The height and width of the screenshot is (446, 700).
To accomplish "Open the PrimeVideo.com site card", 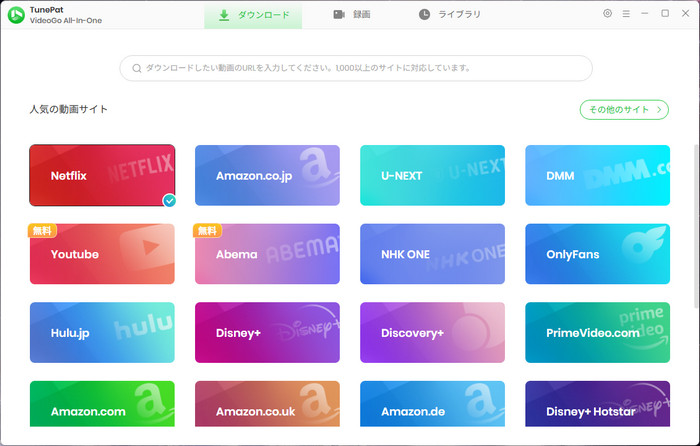I will 598,332.
